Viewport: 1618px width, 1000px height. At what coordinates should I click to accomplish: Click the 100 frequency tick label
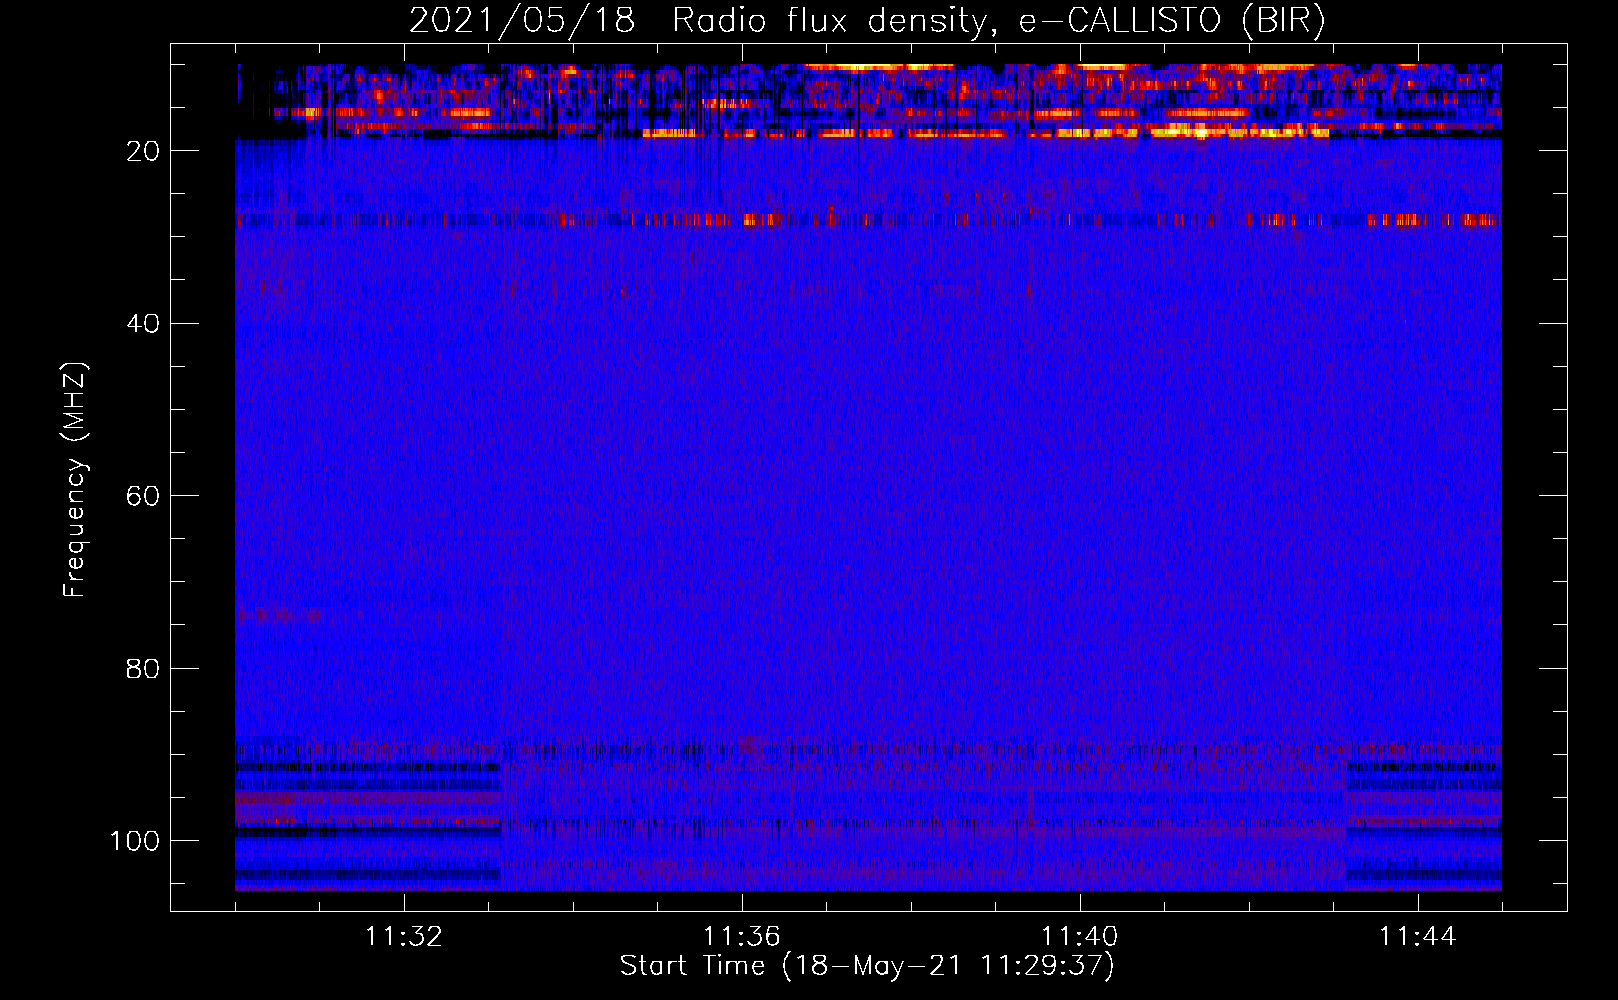(x=135, y=841)
